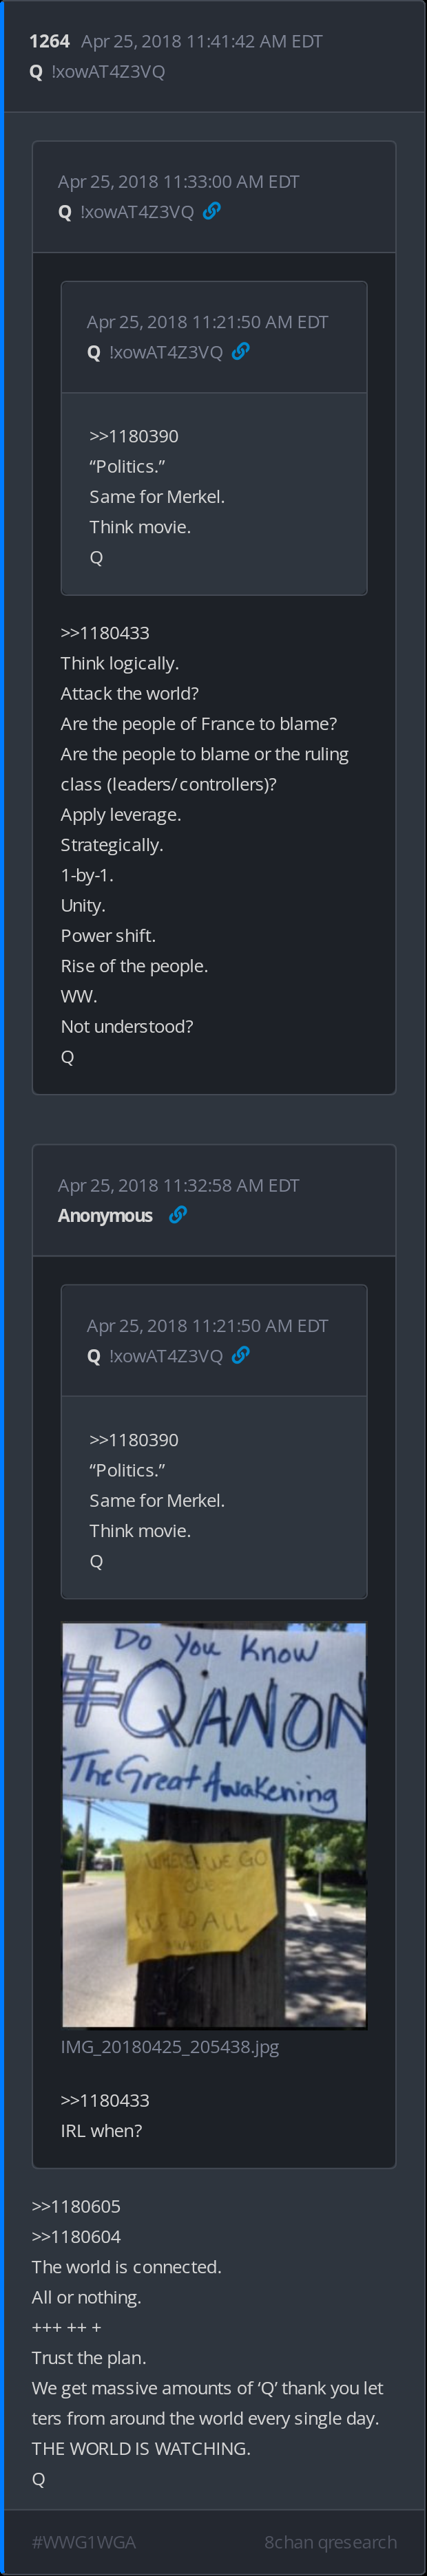
Task: Click the Anonymous poster name
Action: [105, 1215]
